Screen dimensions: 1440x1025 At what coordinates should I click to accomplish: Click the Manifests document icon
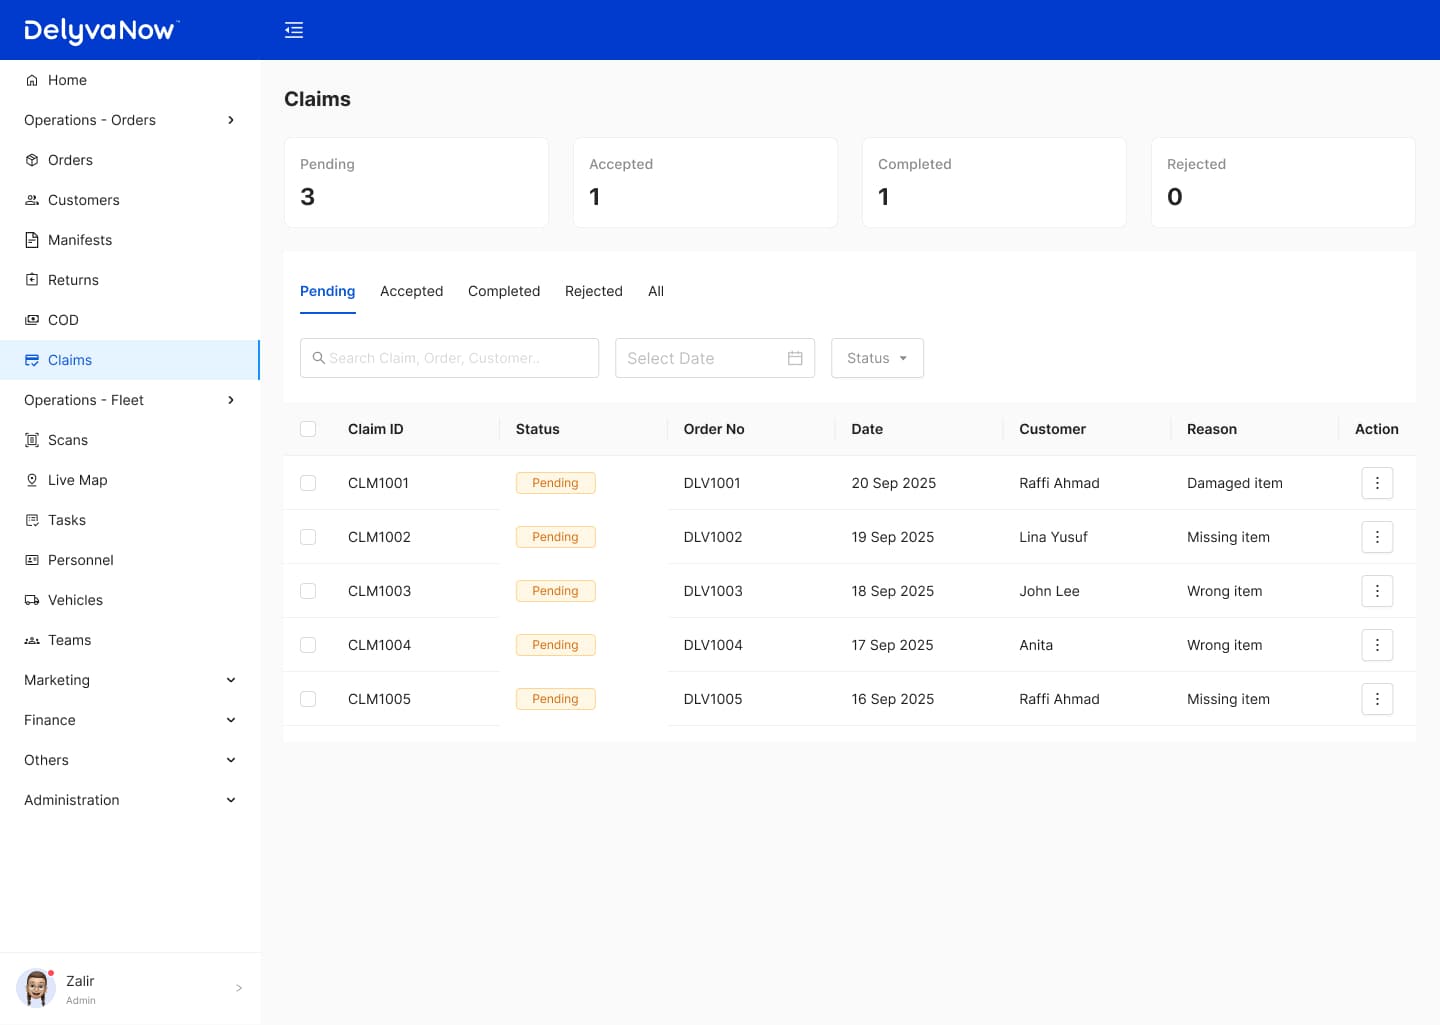32,240
